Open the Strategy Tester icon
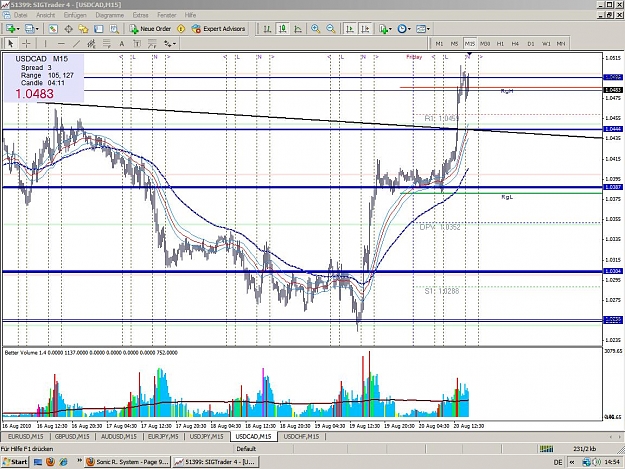625x469 pixels. click(114, 29)
